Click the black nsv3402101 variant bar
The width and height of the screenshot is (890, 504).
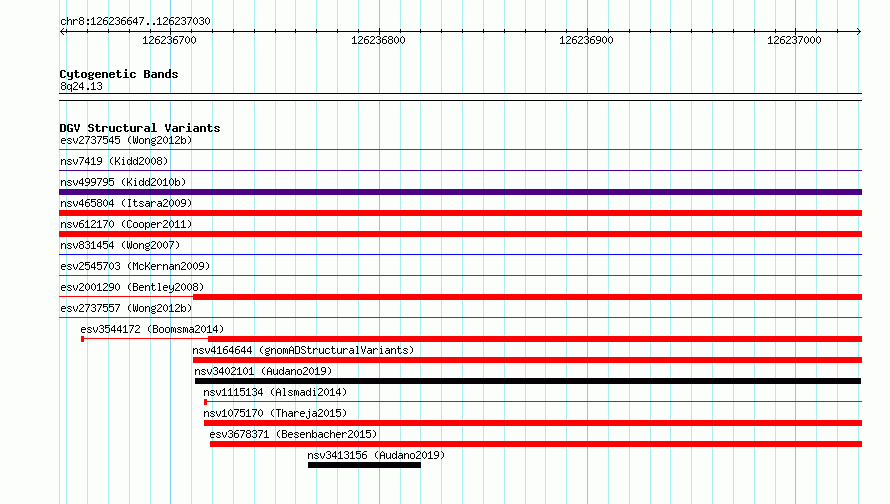coord(528,381)
